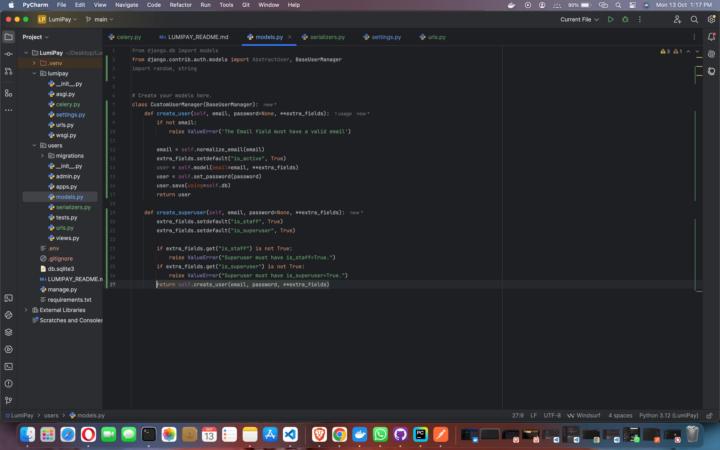Open IDE settings gear
The width and height of the screenshot is (720, 450).
coord(711,19)
